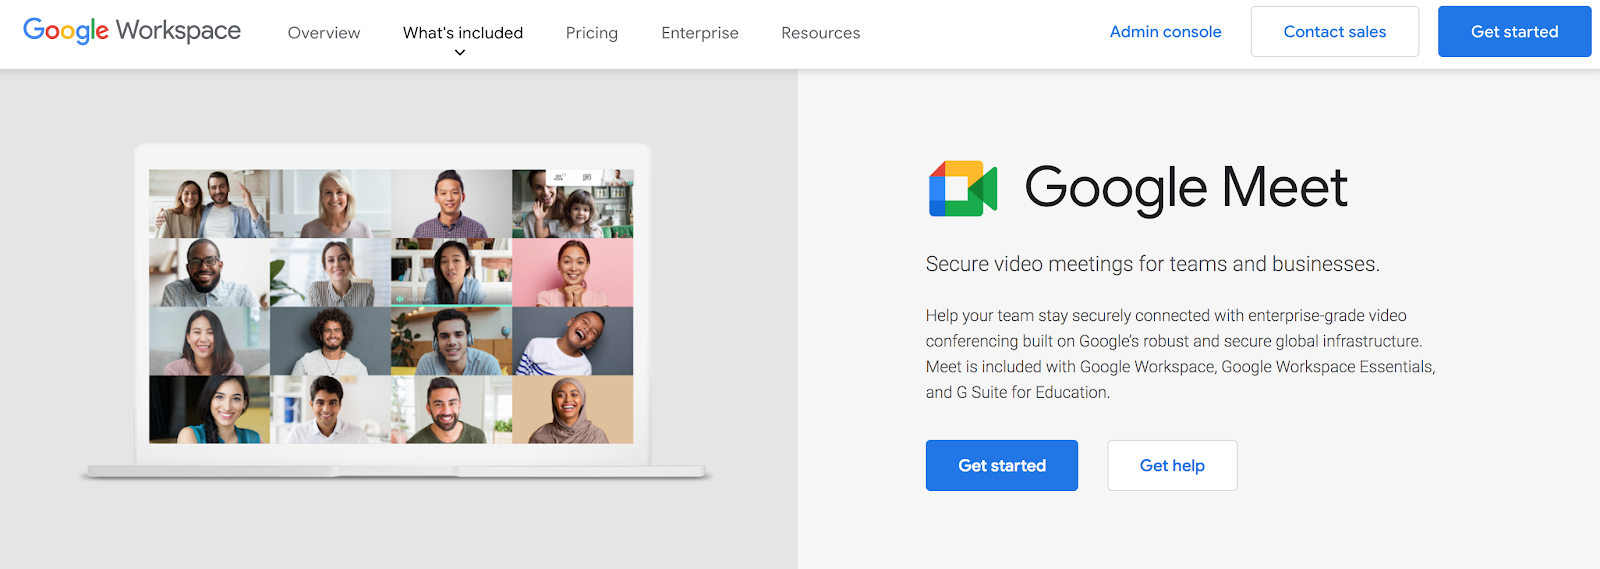This screenshot has height=569, width=1600.
Task: Click Get started below the Meet description
Action: click(1002, 465)
